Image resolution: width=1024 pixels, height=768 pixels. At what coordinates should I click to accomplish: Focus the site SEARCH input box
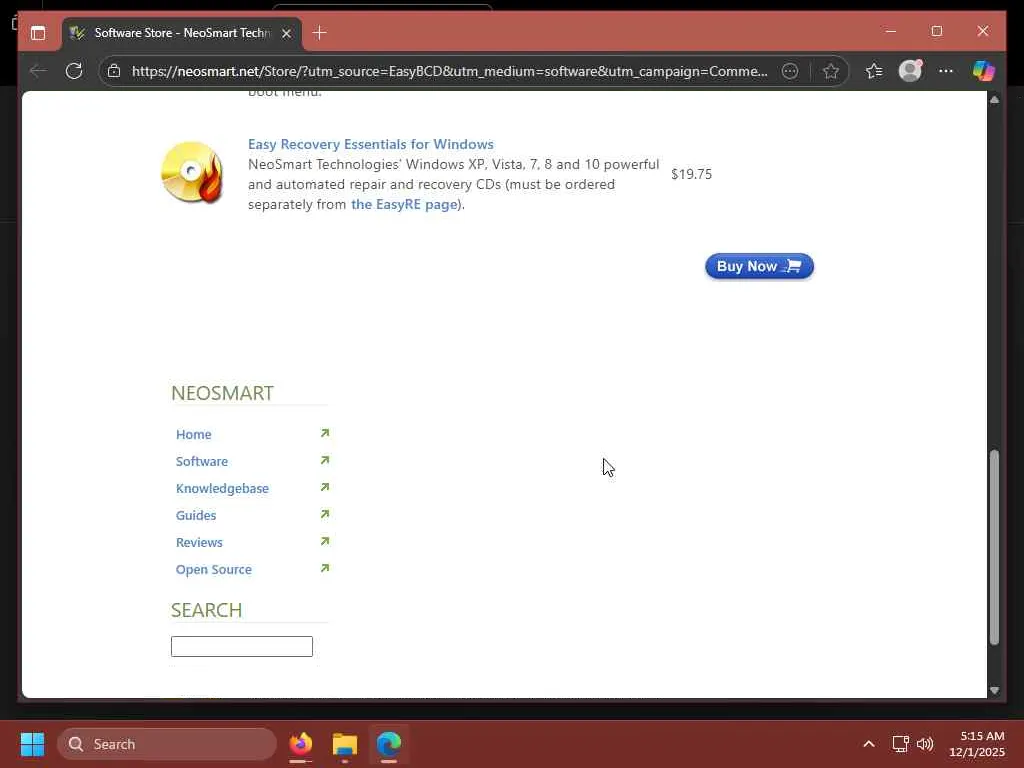(242, 647)
